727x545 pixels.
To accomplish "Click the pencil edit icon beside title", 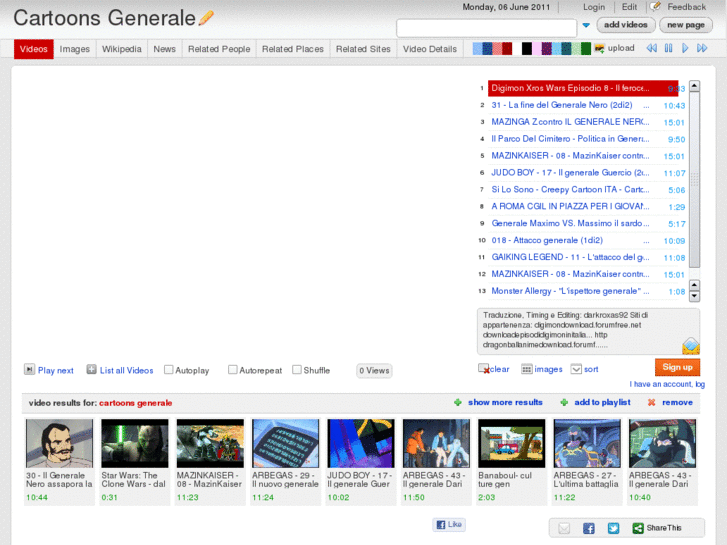I will click(206, 18).
